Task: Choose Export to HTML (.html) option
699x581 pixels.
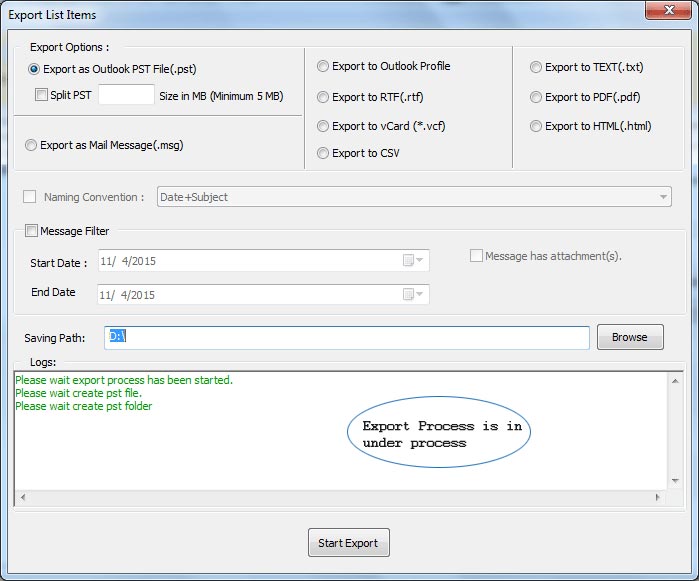Action: point(537,126)
